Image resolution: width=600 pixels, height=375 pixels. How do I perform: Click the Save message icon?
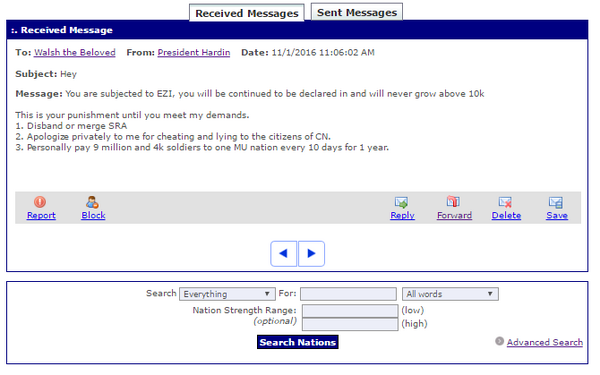click(556, 202)
